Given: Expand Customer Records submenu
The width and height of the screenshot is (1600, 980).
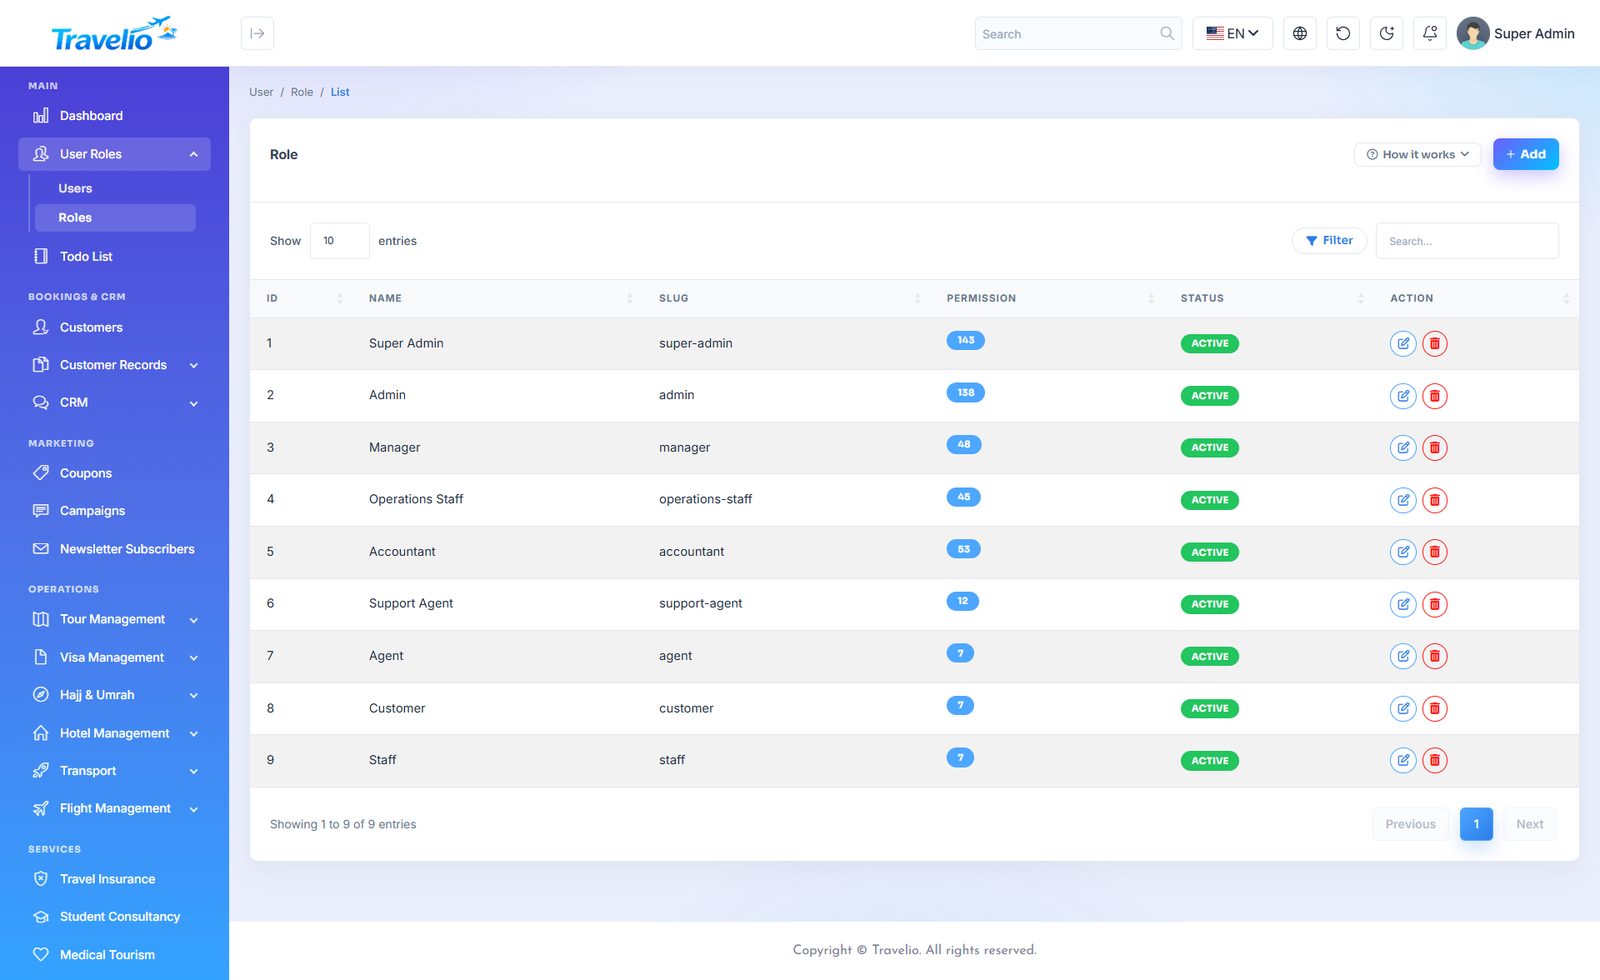Looking at the screenshot, I should point(114,365).
